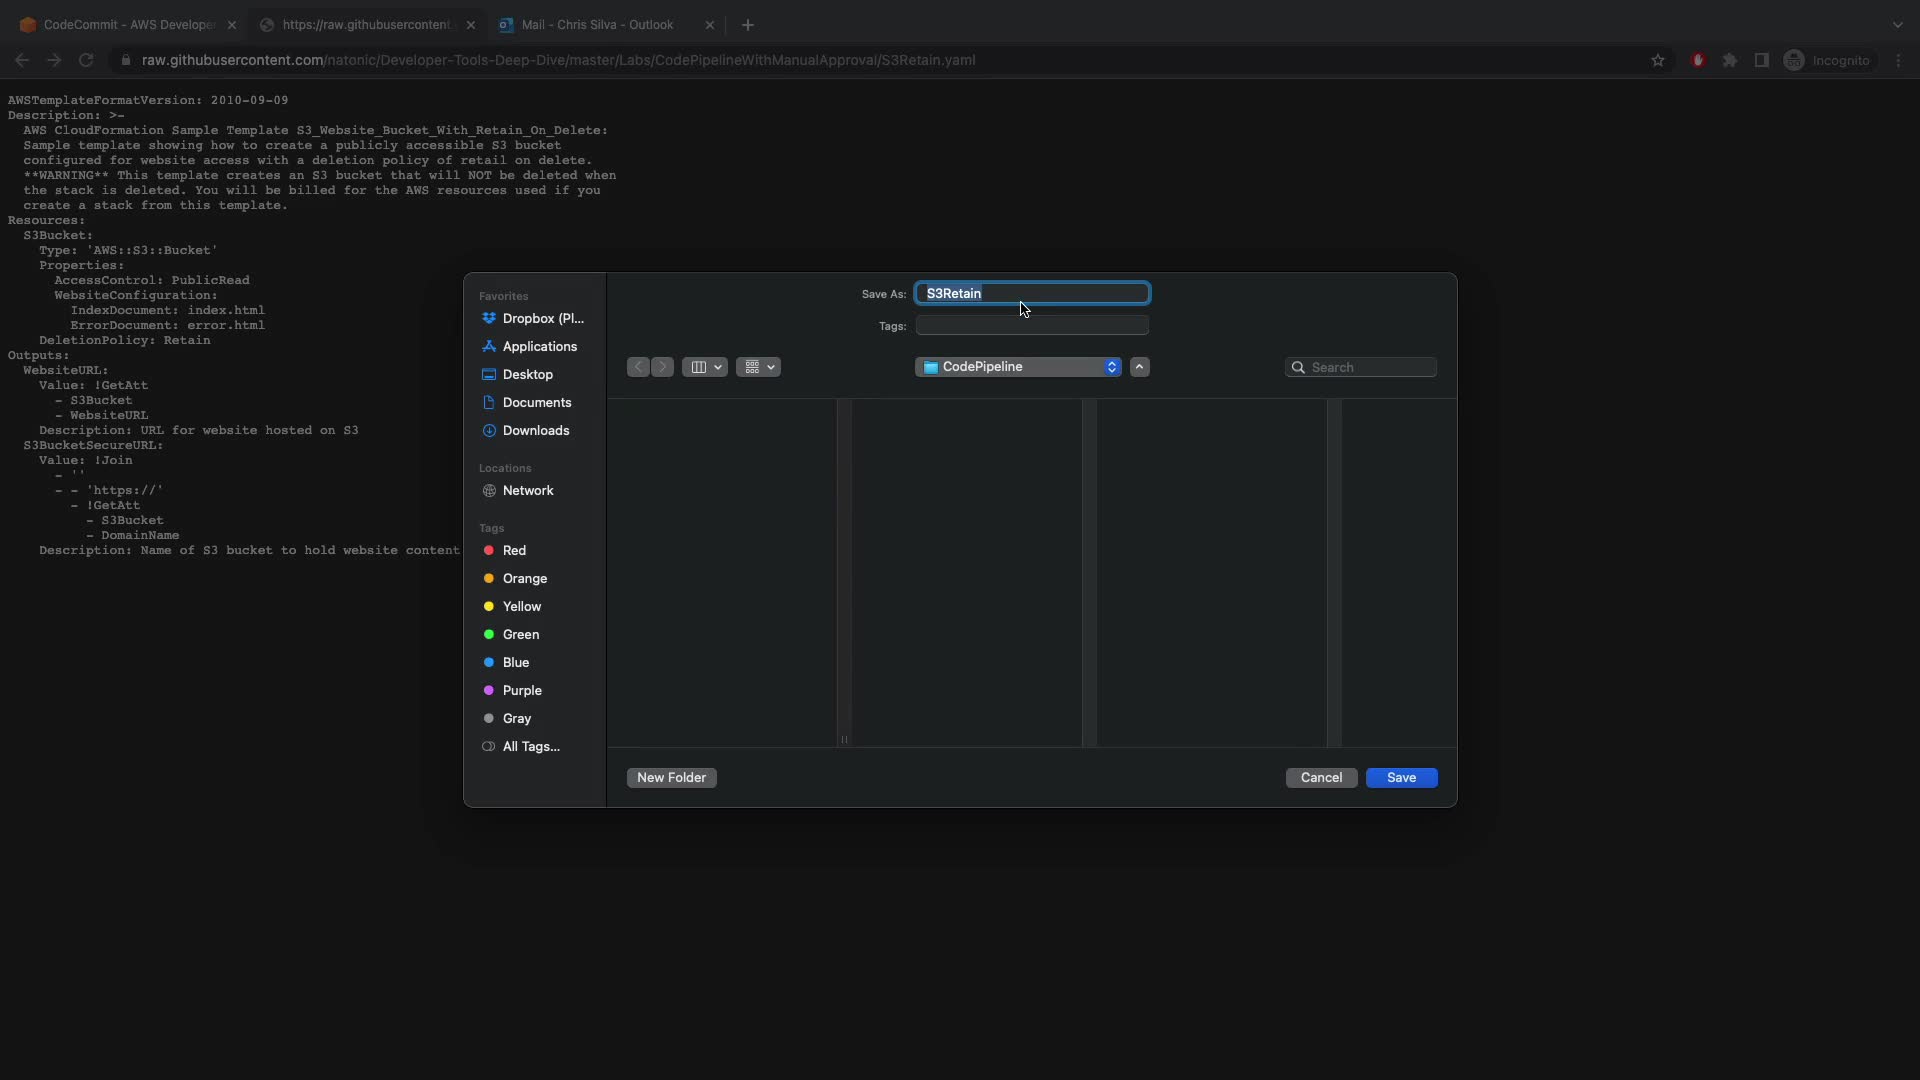Open the extensions puzzle icon
The width and height of the screenshot is (1920, 1080).
point(1730,60)
